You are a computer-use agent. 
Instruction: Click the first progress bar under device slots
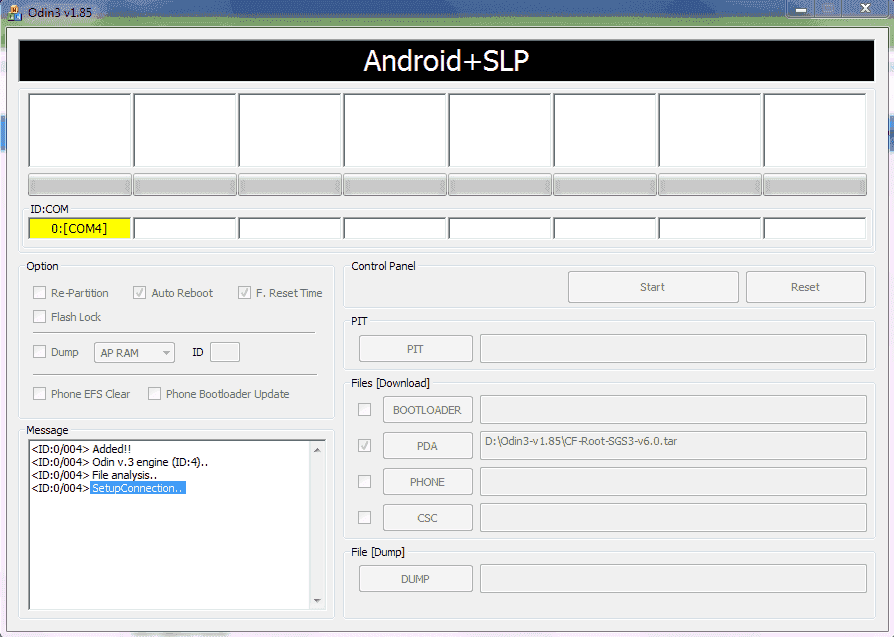[x=80, y=185]
